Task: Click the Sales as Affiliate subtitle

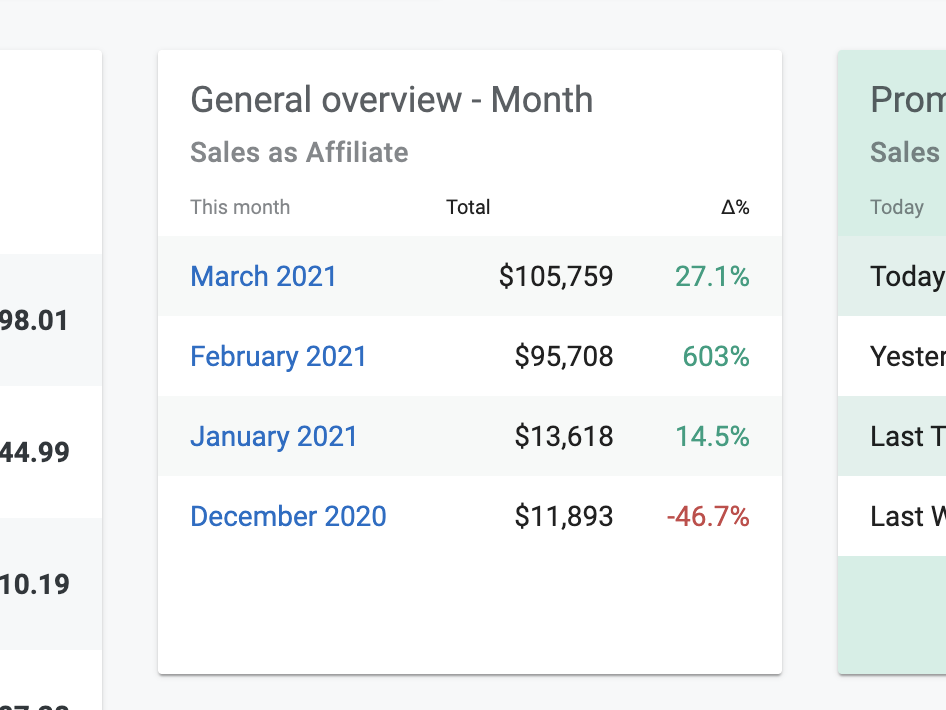Action: pos(299,152)
